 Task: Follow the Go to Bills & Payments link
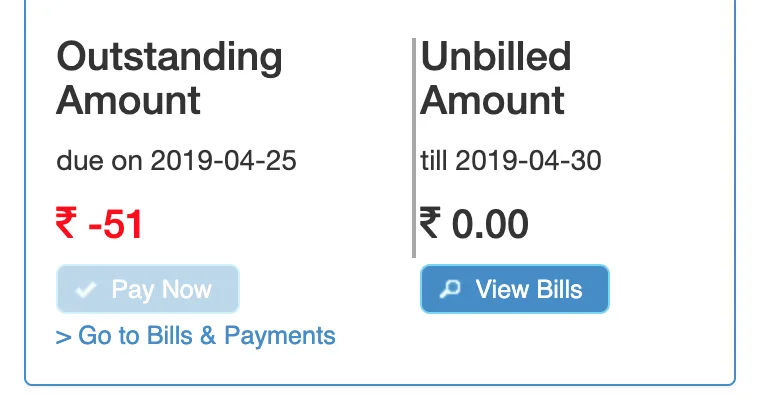click(x=196, y=336)
